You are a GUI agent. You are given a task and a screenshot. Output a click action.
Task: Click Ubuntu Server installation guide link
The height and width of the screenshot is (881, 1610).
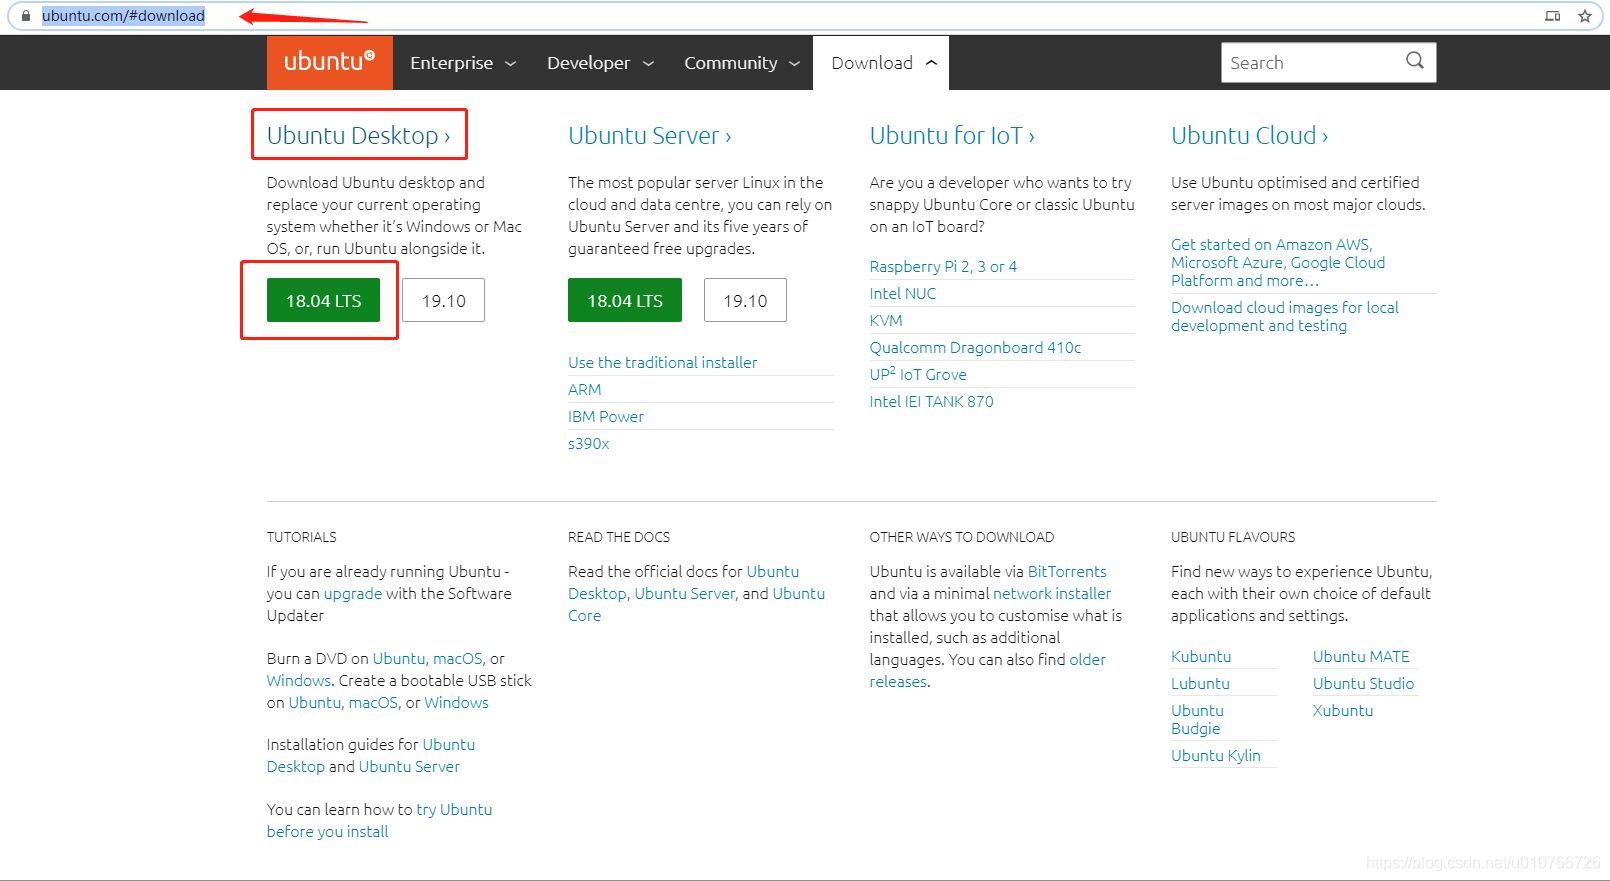[409, 766]
